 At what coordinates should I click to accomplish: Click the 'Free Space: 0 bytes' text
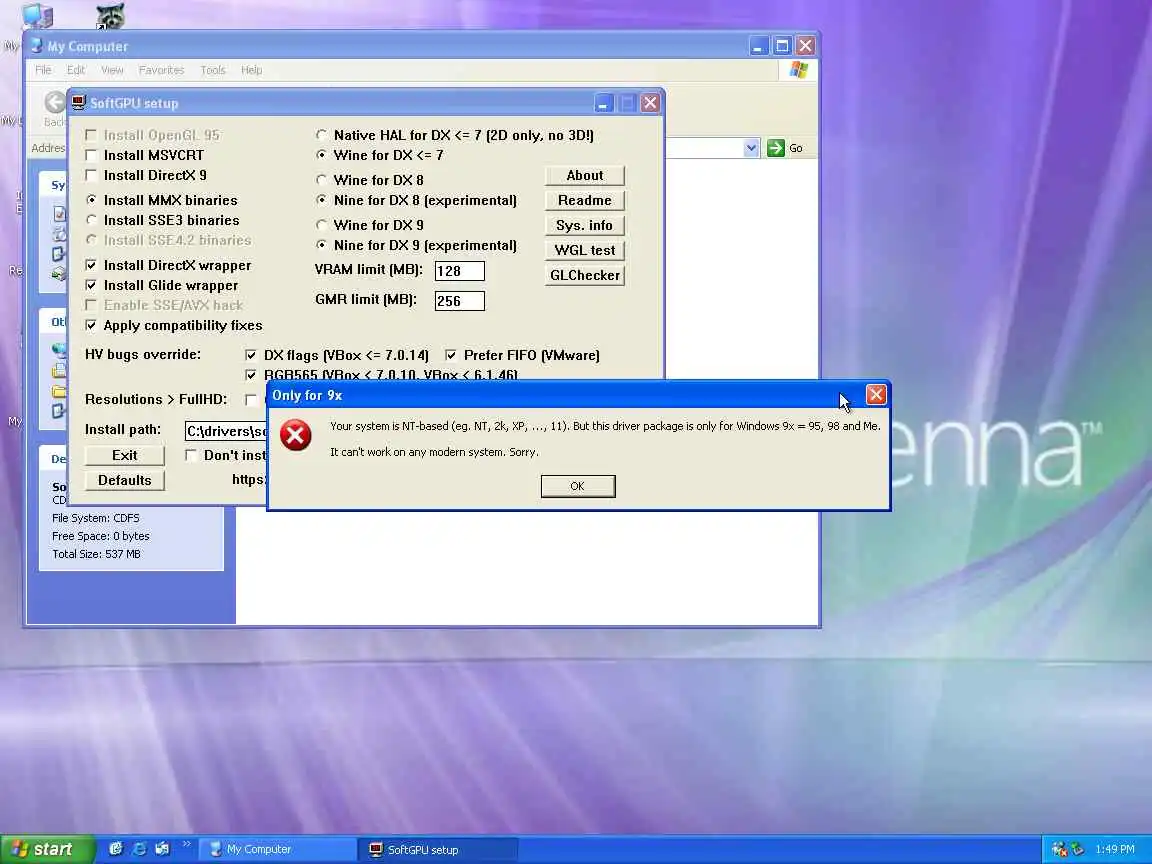tap(101, 536)
